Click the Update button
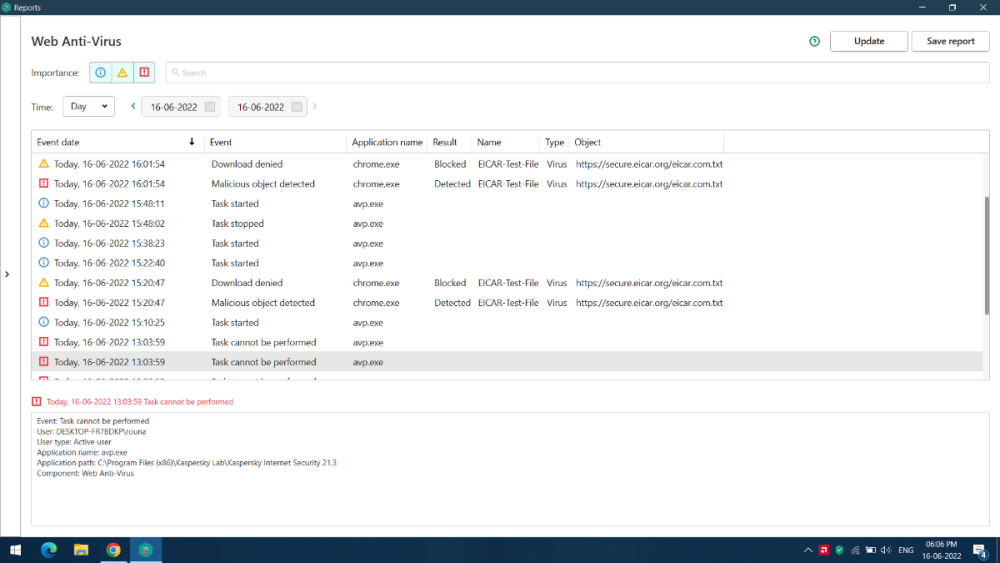Image resolution: width=1000 pixels, height=563 pixels. pos(869,41)
